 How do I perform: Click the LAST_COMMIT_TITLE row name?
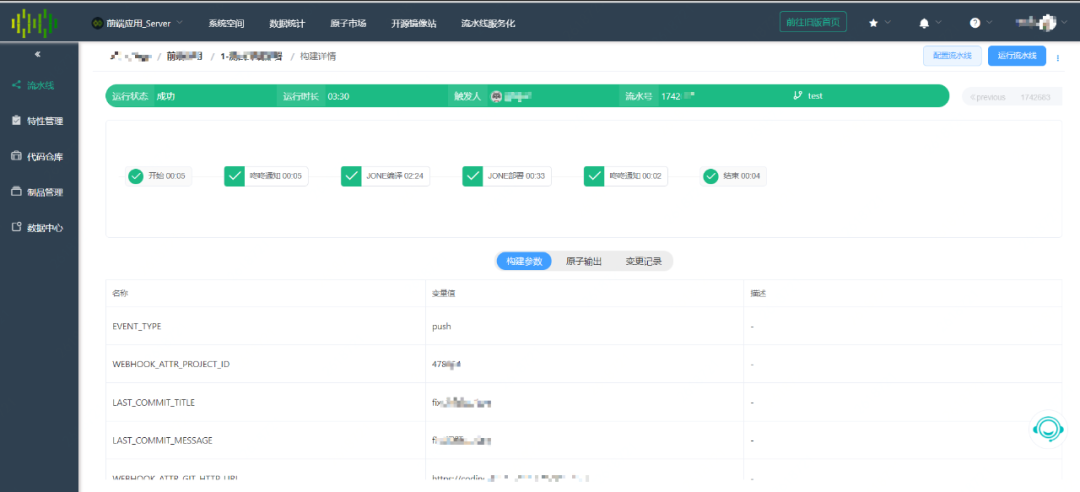pos(154,402)
